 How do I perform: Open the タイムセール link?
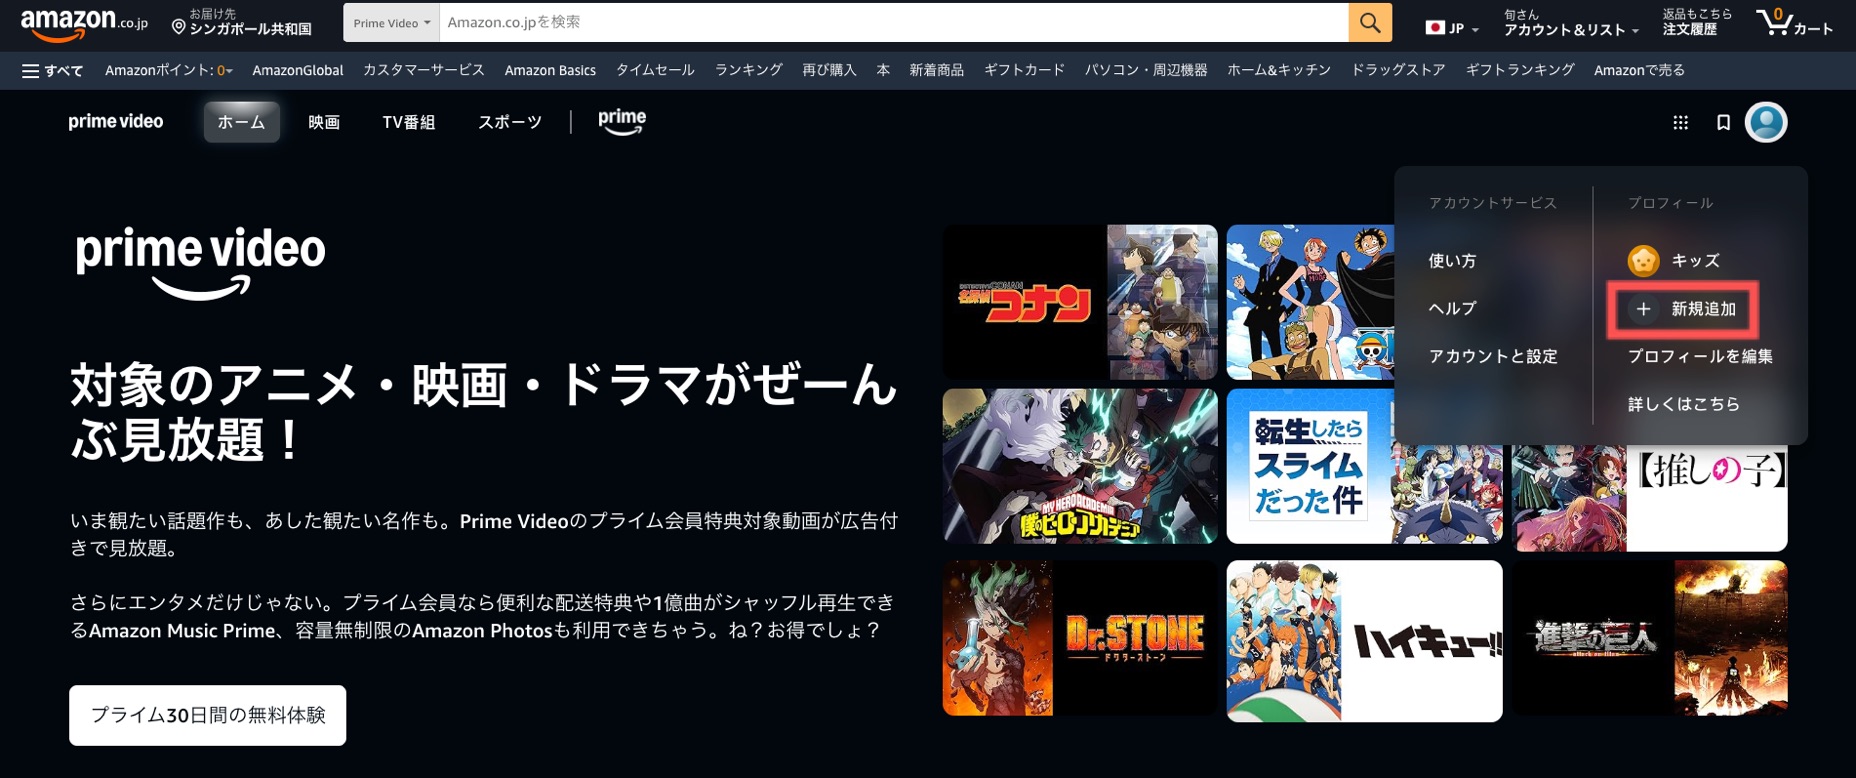tap(655, 70)
